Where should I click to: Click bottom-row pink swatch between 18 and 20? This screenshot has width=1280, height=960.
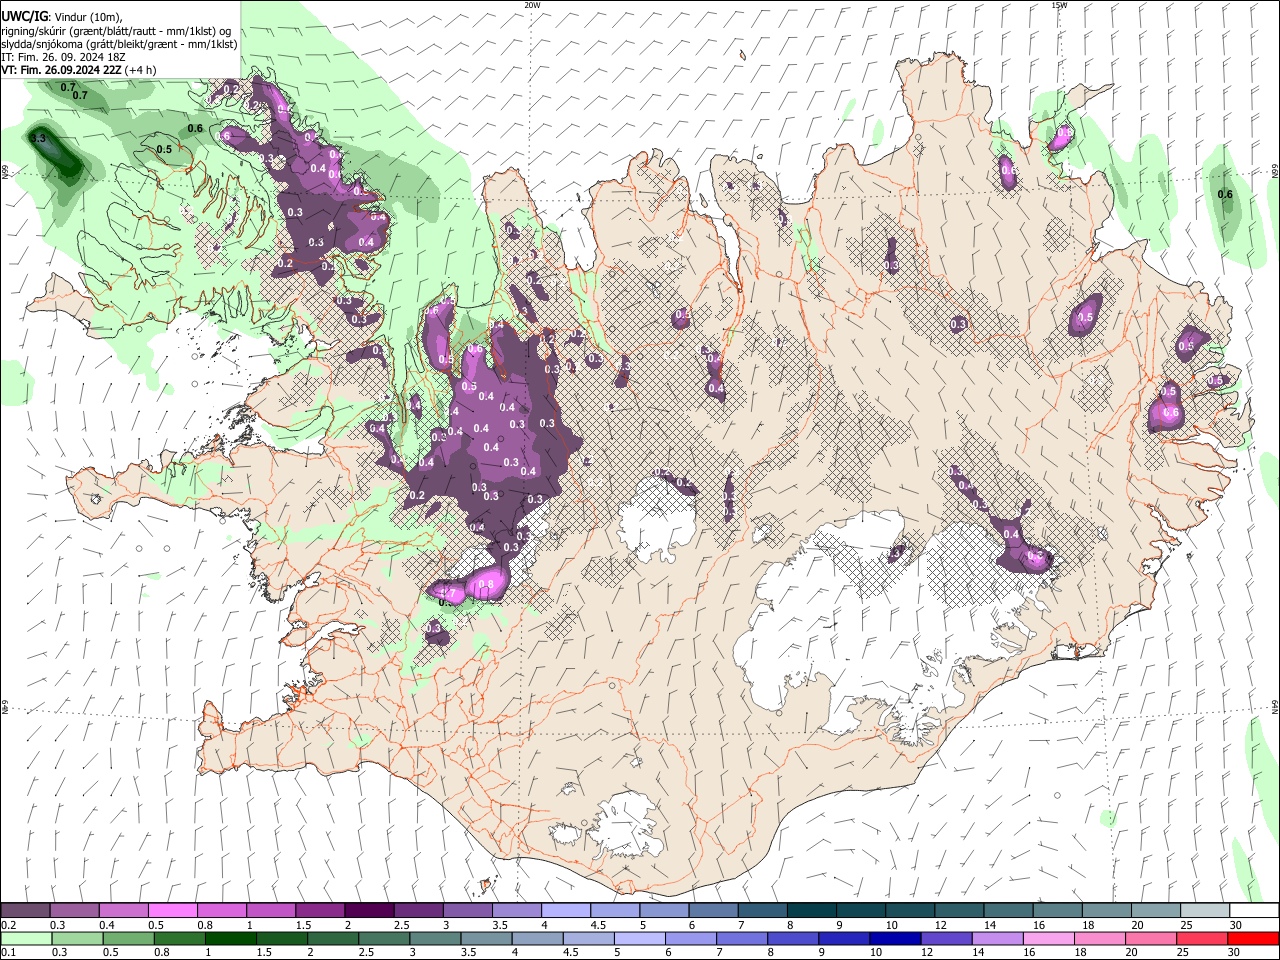click(x=1100, y=939)
